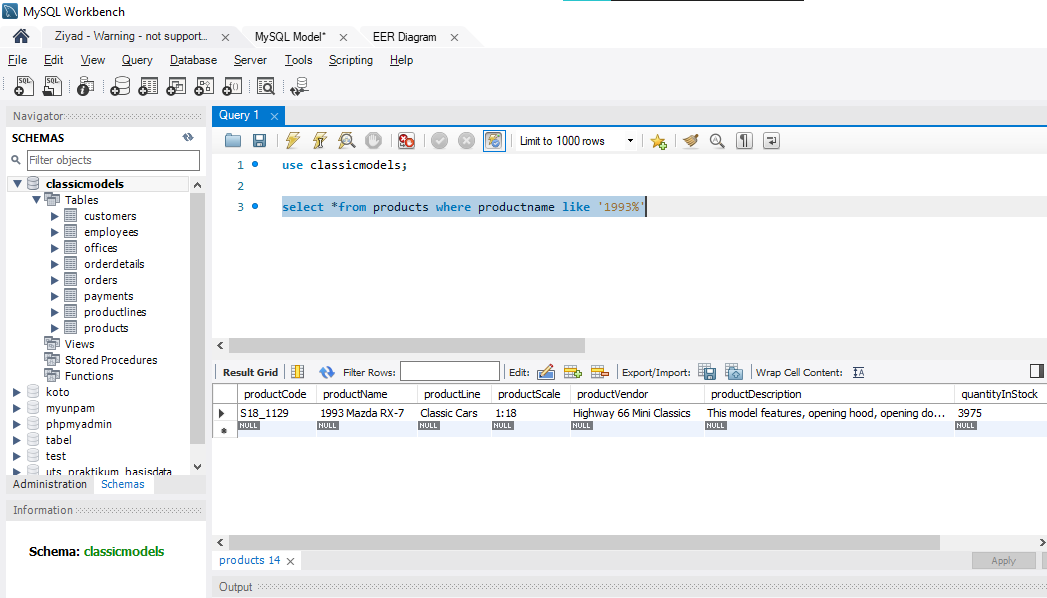The height and width of the screenshot is (598, 1047).
Task: Create a new schema icon
Action: tap(120, 86)
